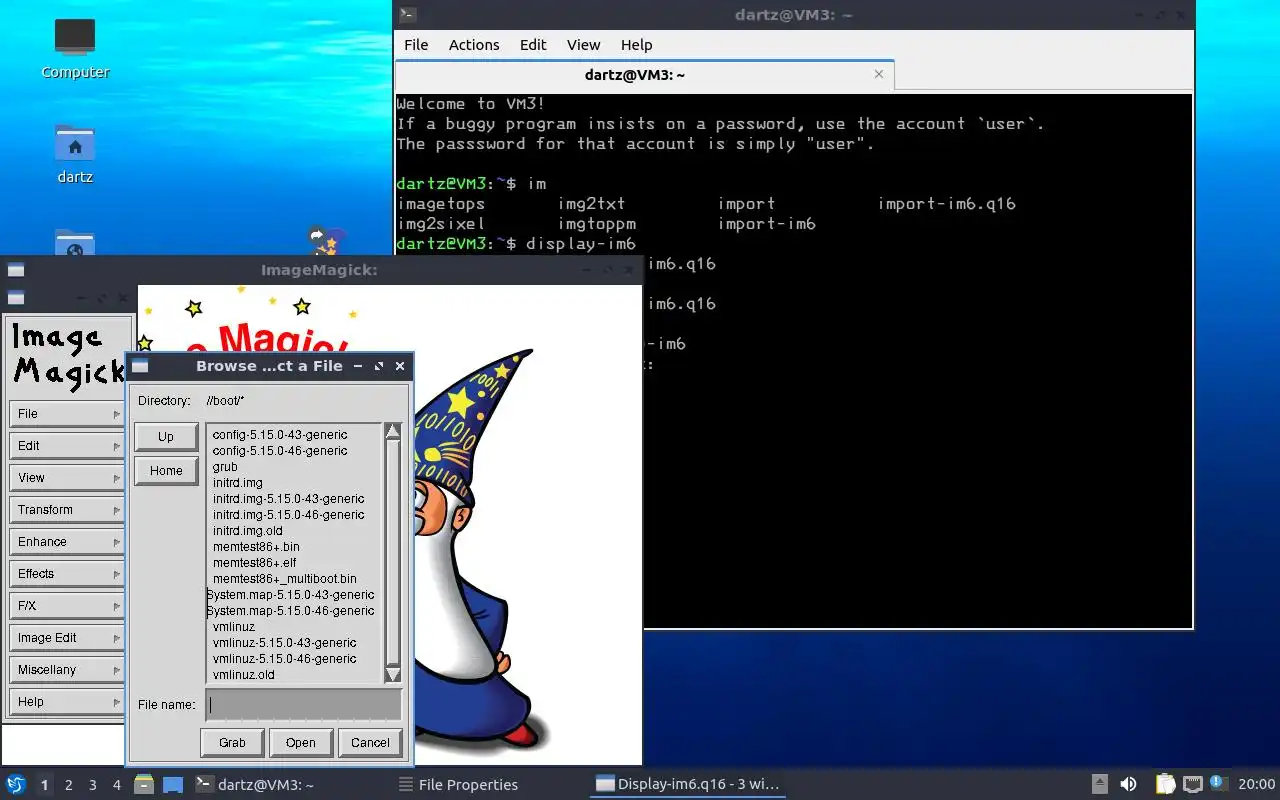Click the network status tray icon
This screenshot has height=800, width=1280.
click(1192, 784)
